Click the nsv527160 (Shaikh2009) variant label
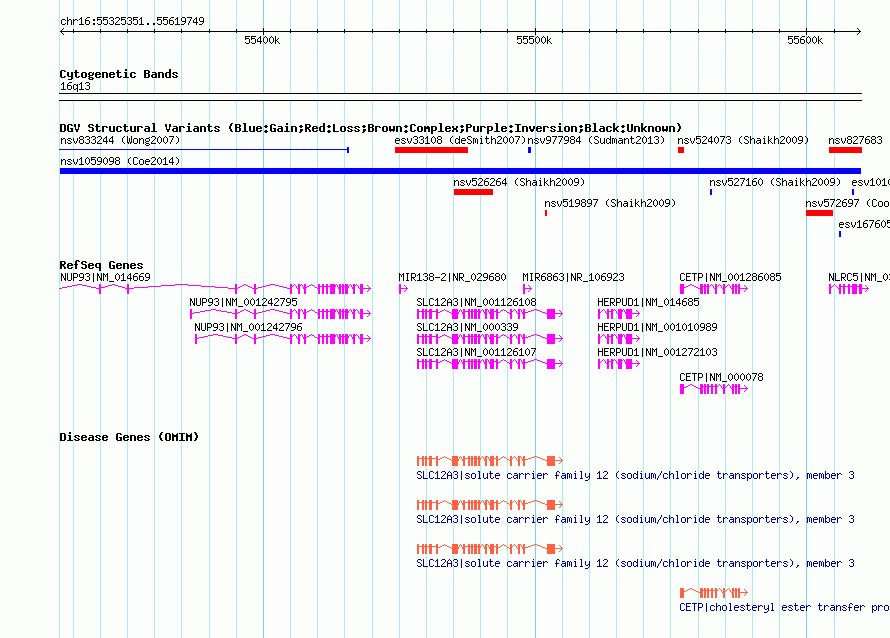The width and height of the screenshot is (890, 638). (x=775, y=182)
